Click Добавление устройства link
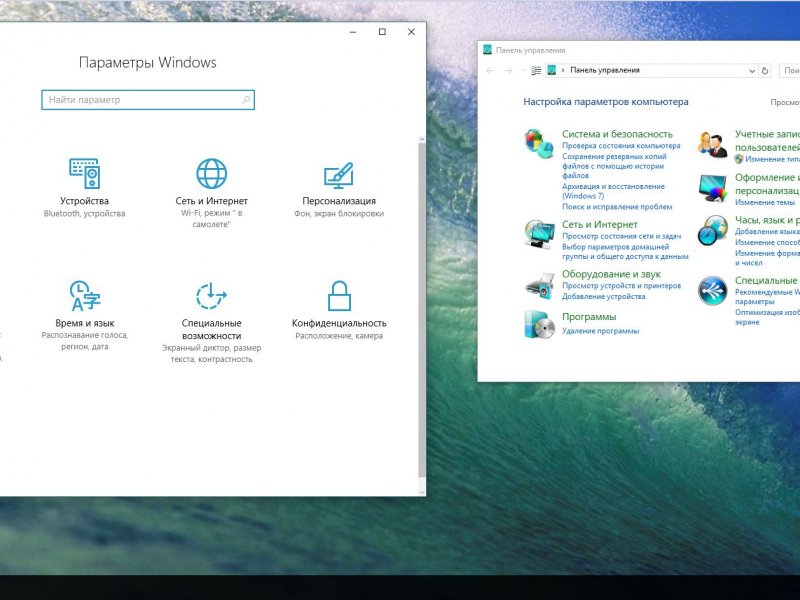Image resolution: width=800 pixels, height=600 pixels. point(604,296)
